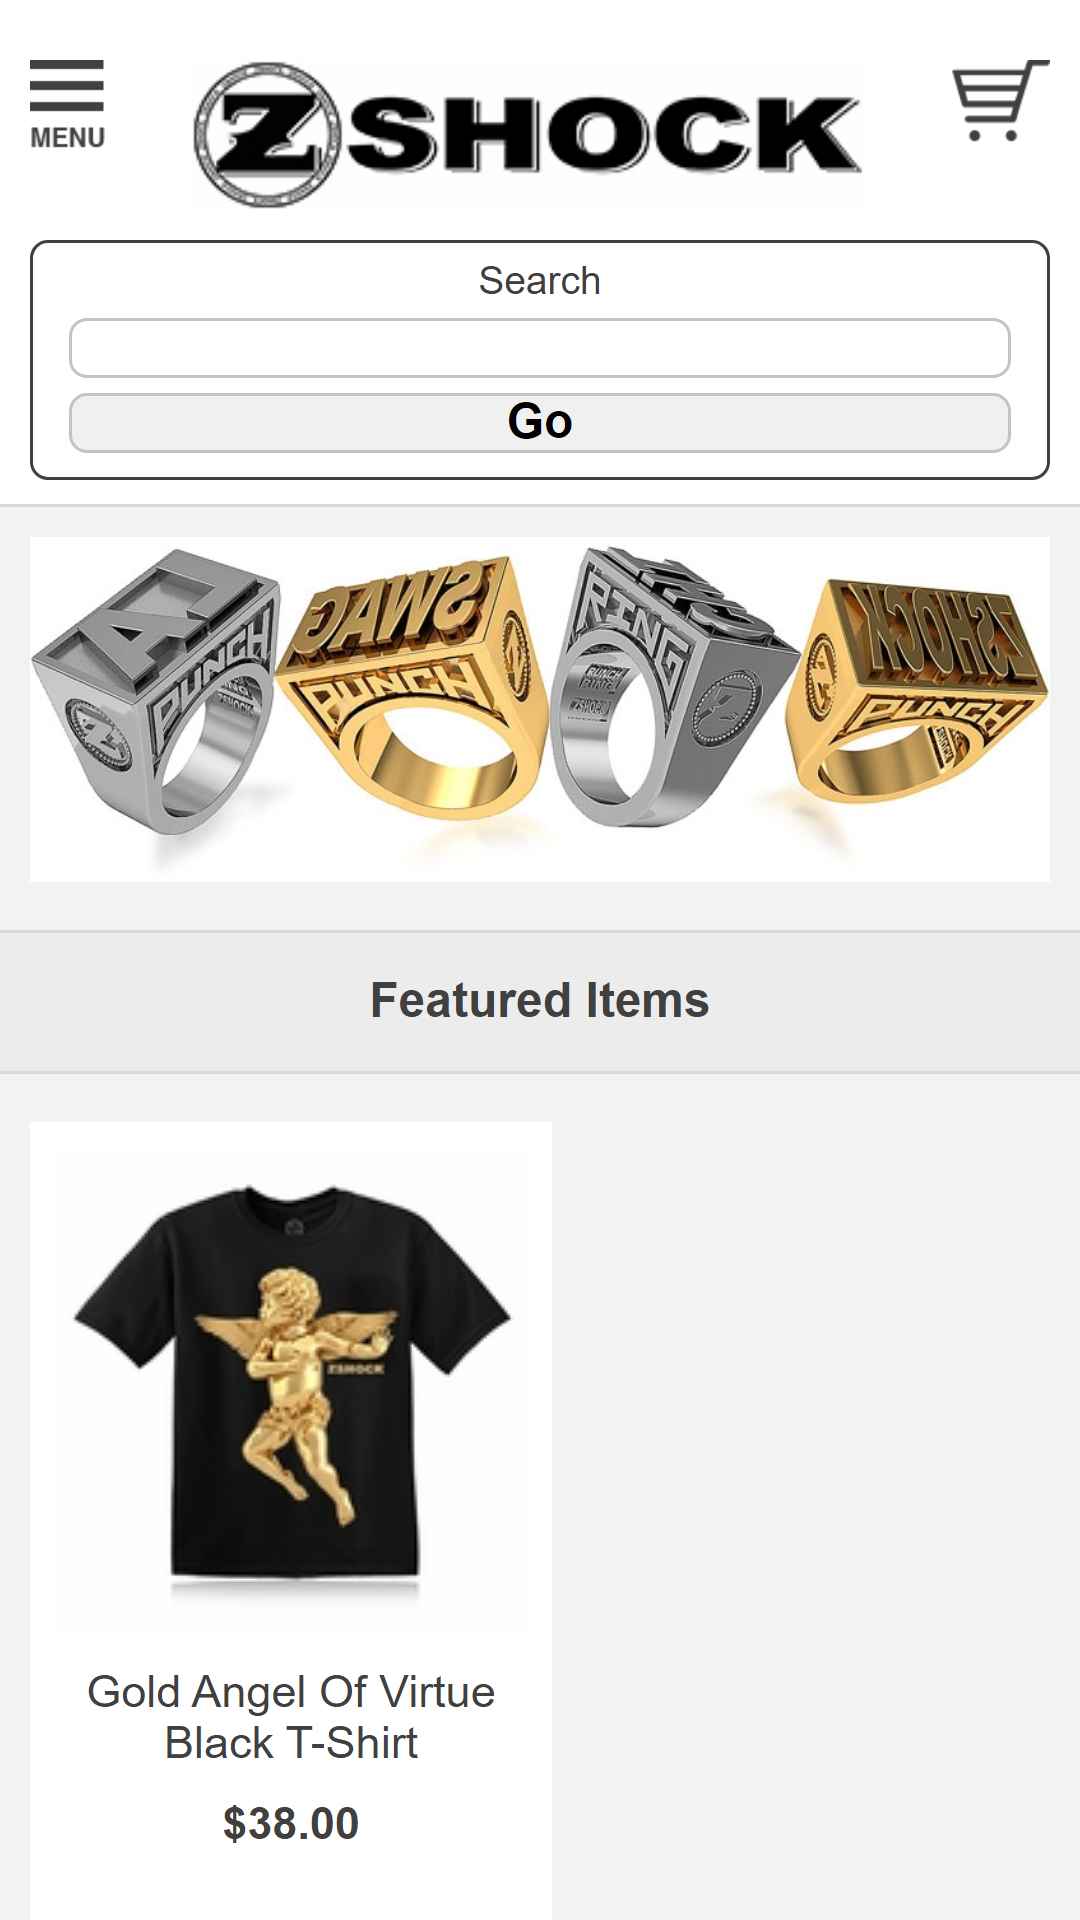Submit search with the Go button
The height and width of the screenshot is (1920, 1080).
point(540,422)
